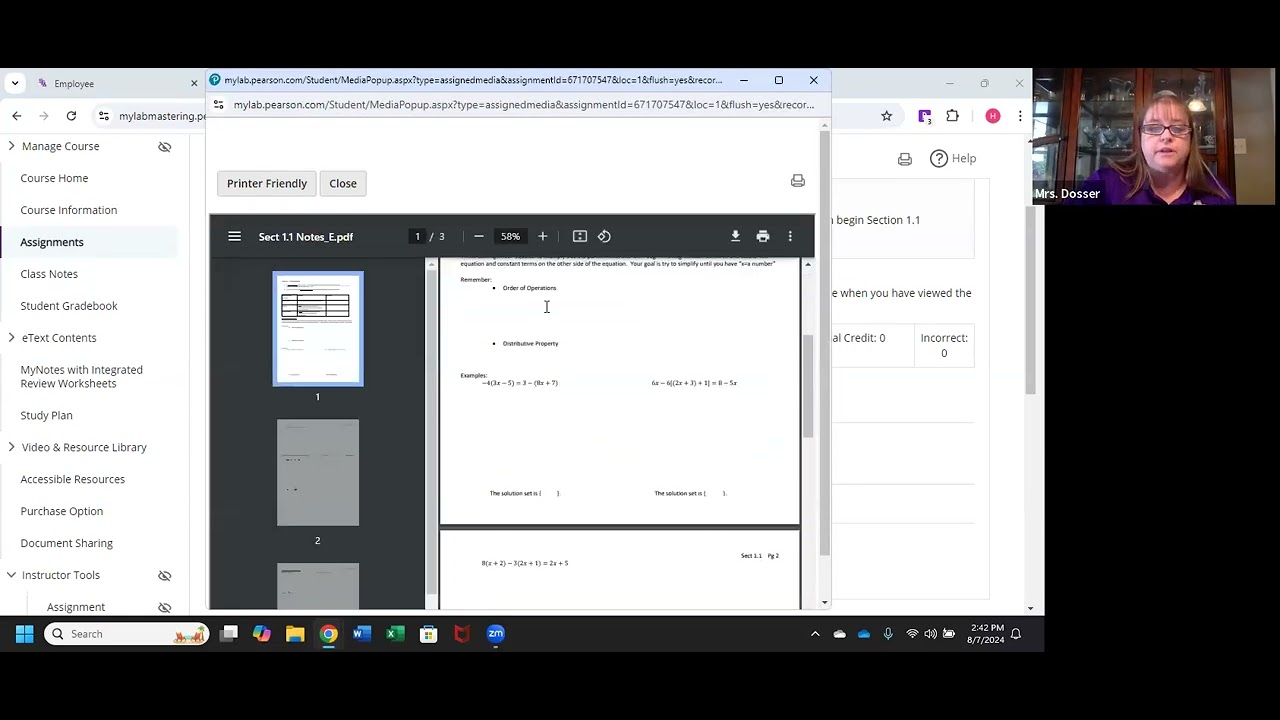Click the Windows taskbar search box
Image resolution: width=1280 pixels, height=720 pixels.
pyautogui.click(x=127, y=634)
